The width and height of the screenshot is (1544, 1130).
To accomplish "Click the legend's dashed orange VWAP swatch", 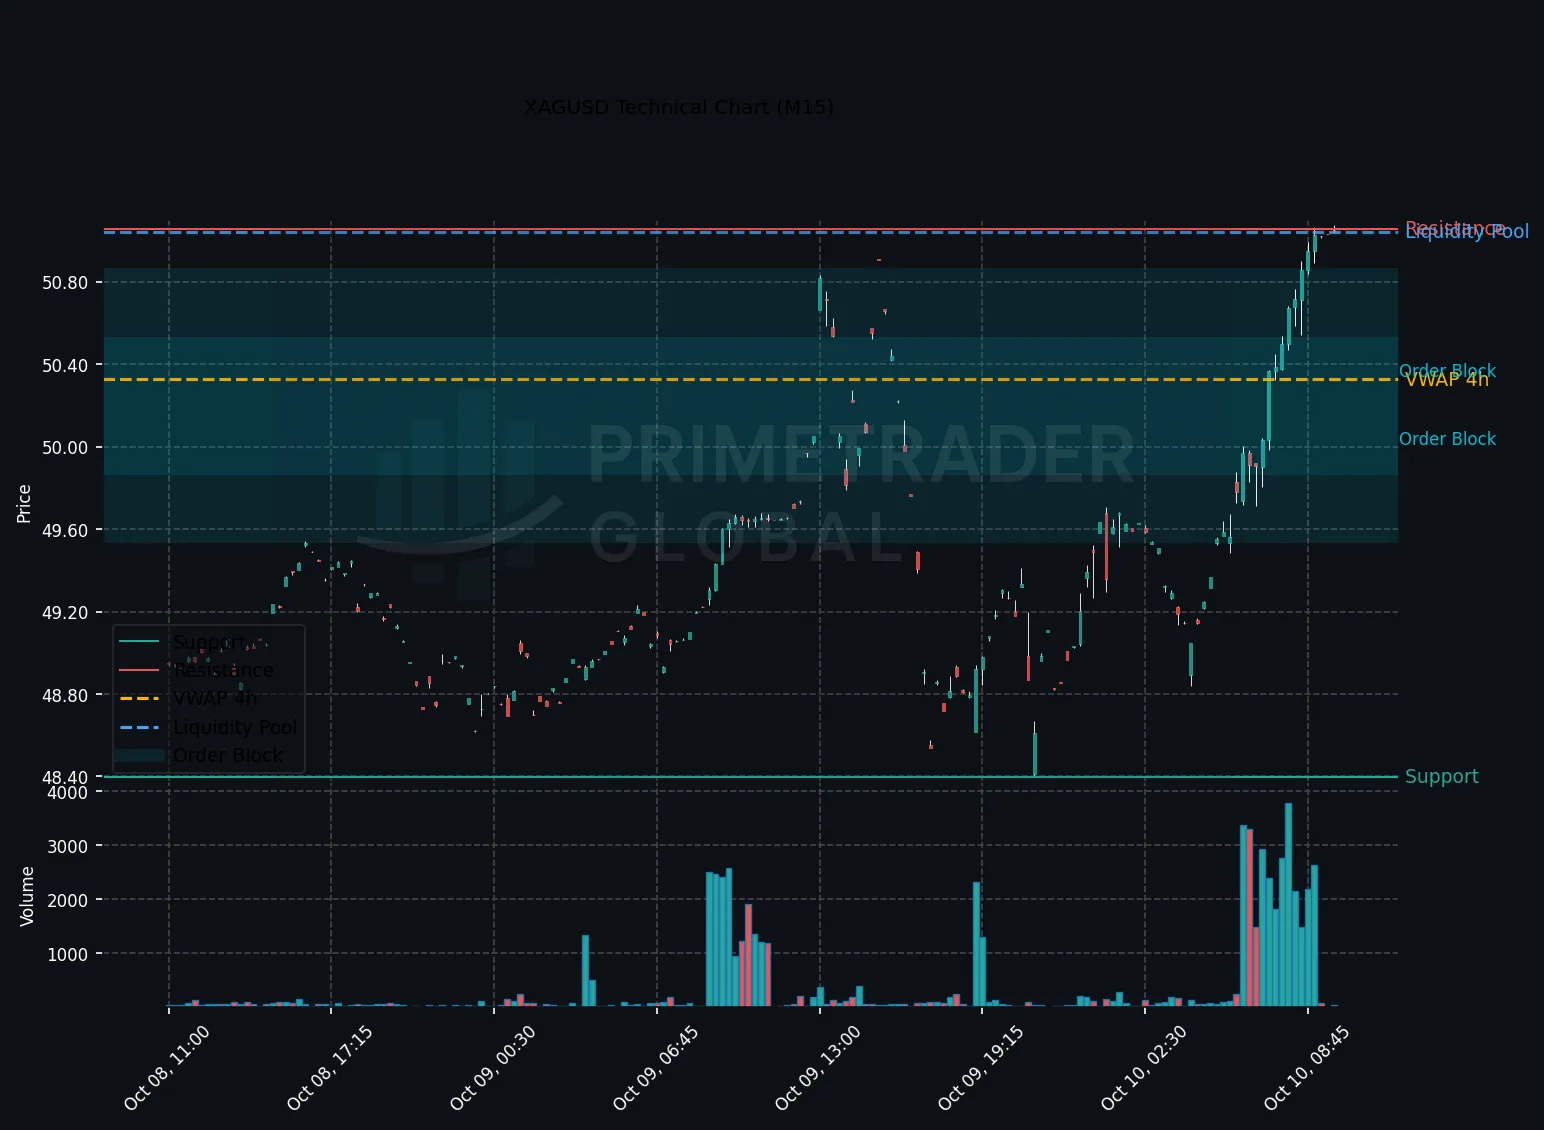I will click(x=139, y=698).
